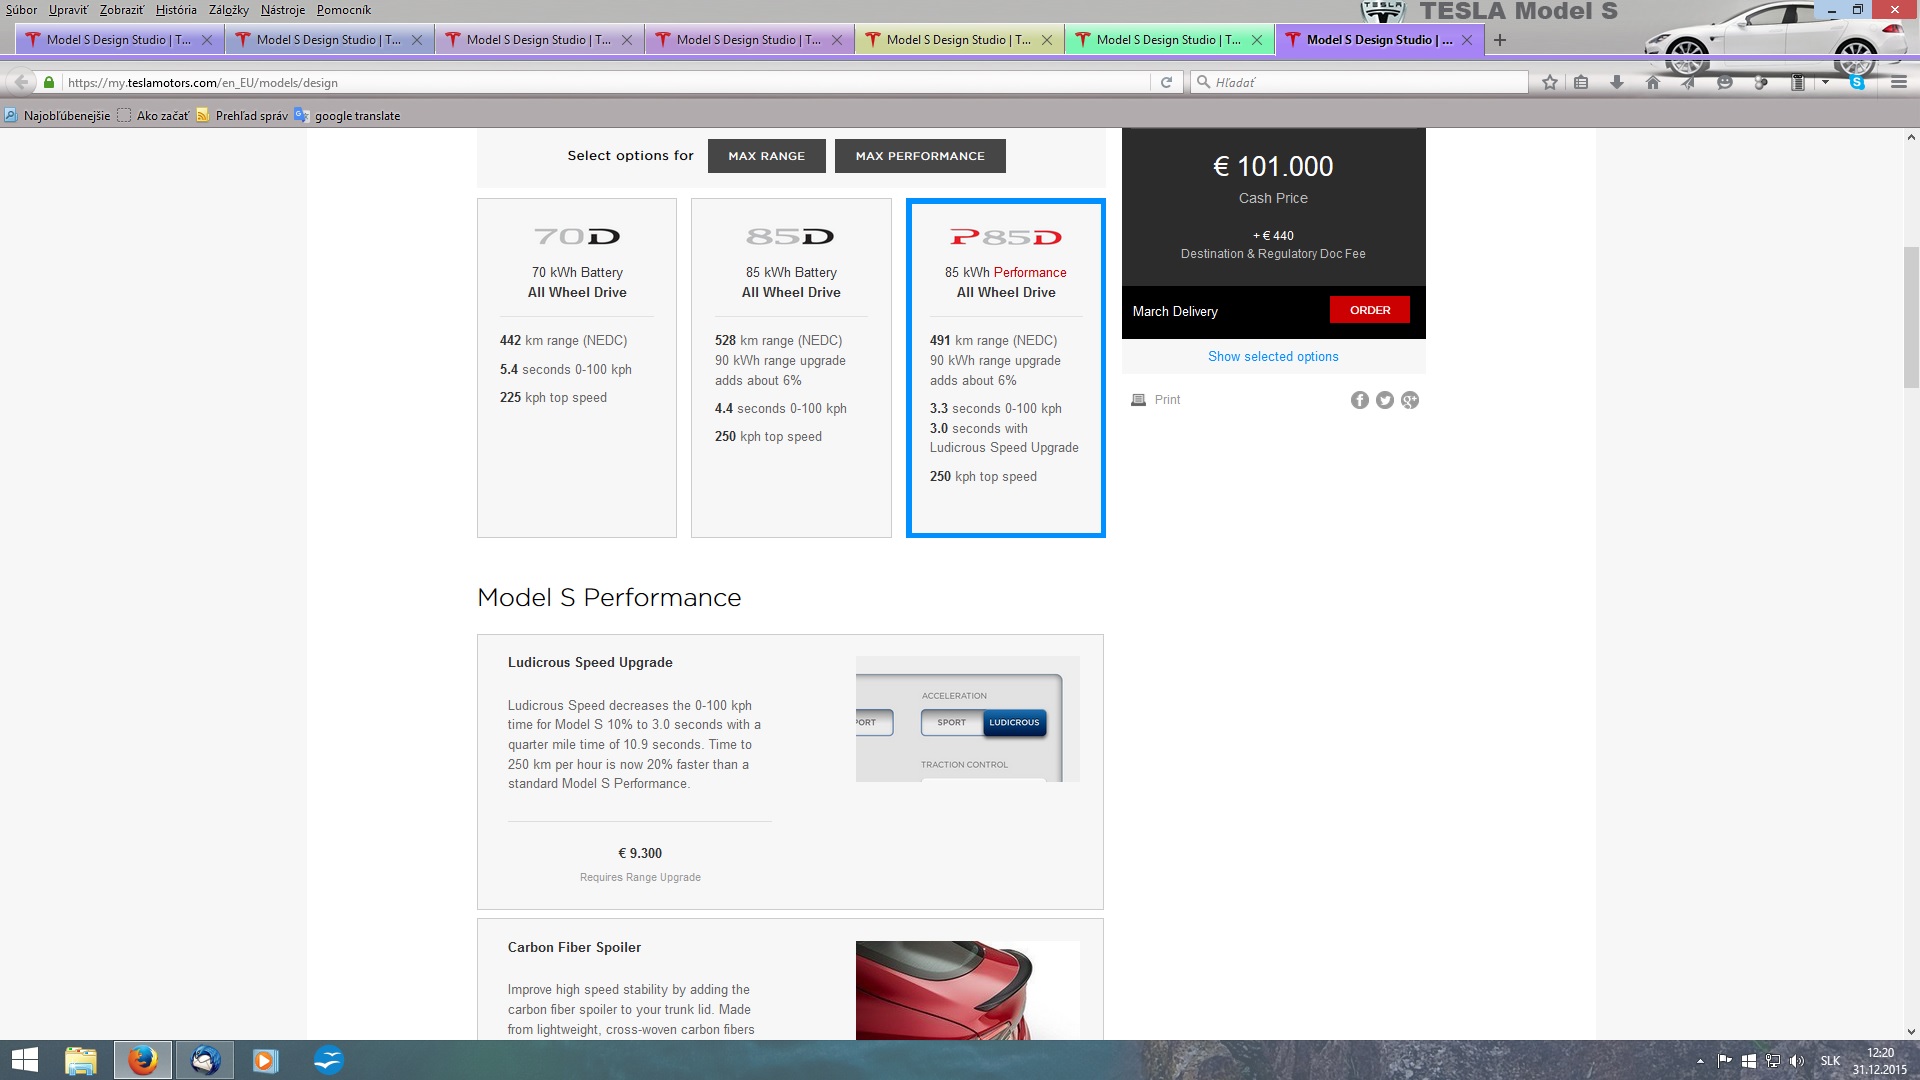The height and width of the screenshot is (1080, 1920).
Task: Click the network tray icon
Action: [1773, 1061]
